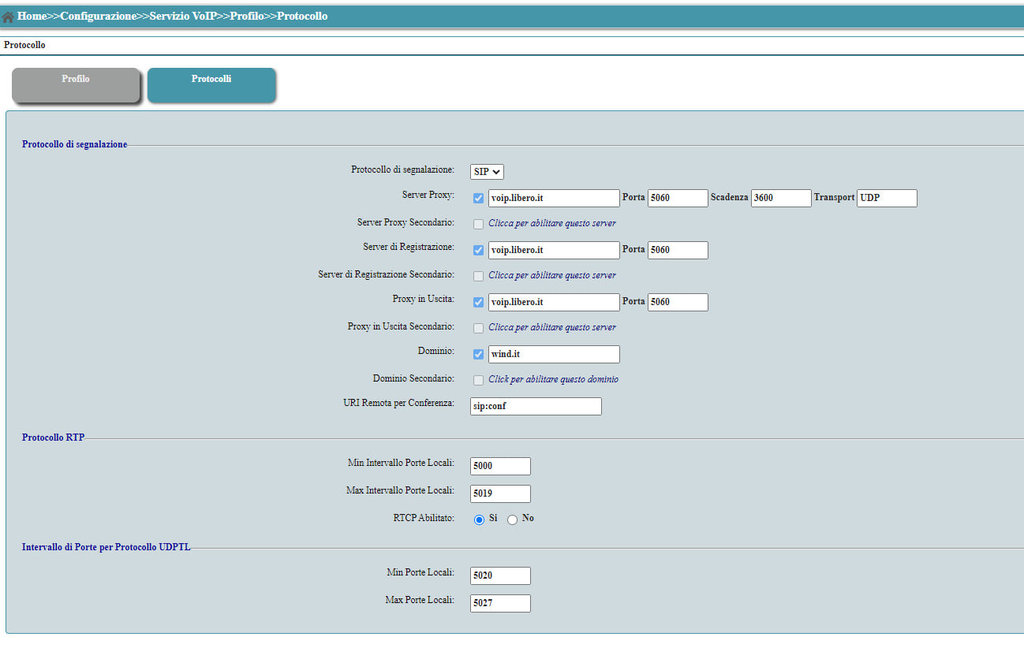Click Server di Registrazione Secondario enable text

click(x=552, y=276)
